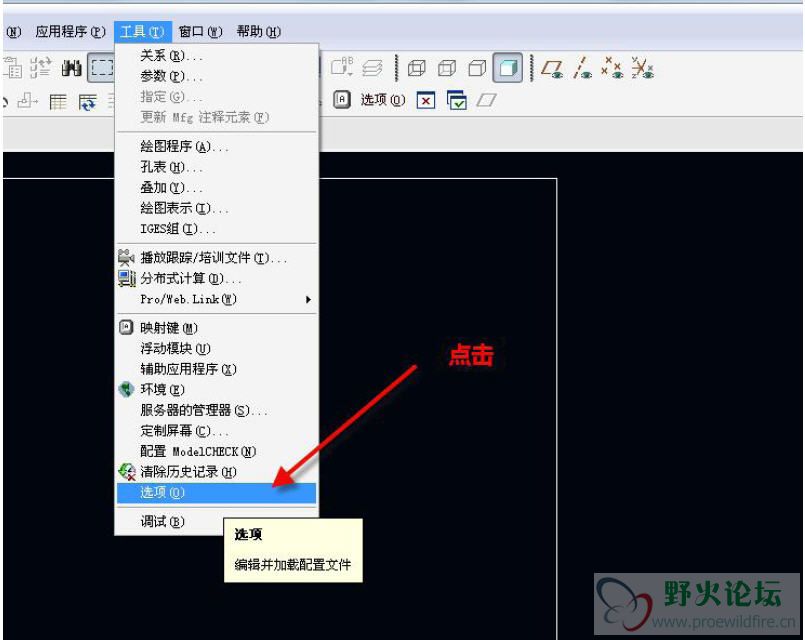Open 映射键 mapkeys menu entry
The image size is (805, 640).
coord(169,328)
